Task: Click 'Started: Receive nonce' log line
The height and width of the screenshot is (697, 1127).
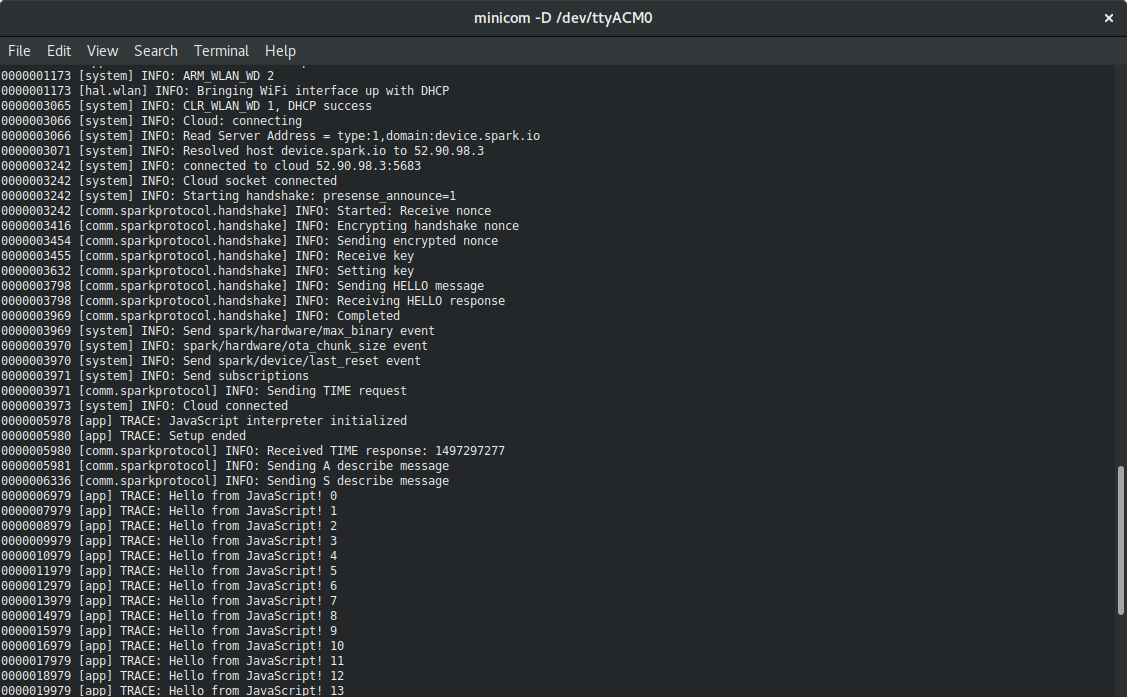Action: click(x=246, y=211)
